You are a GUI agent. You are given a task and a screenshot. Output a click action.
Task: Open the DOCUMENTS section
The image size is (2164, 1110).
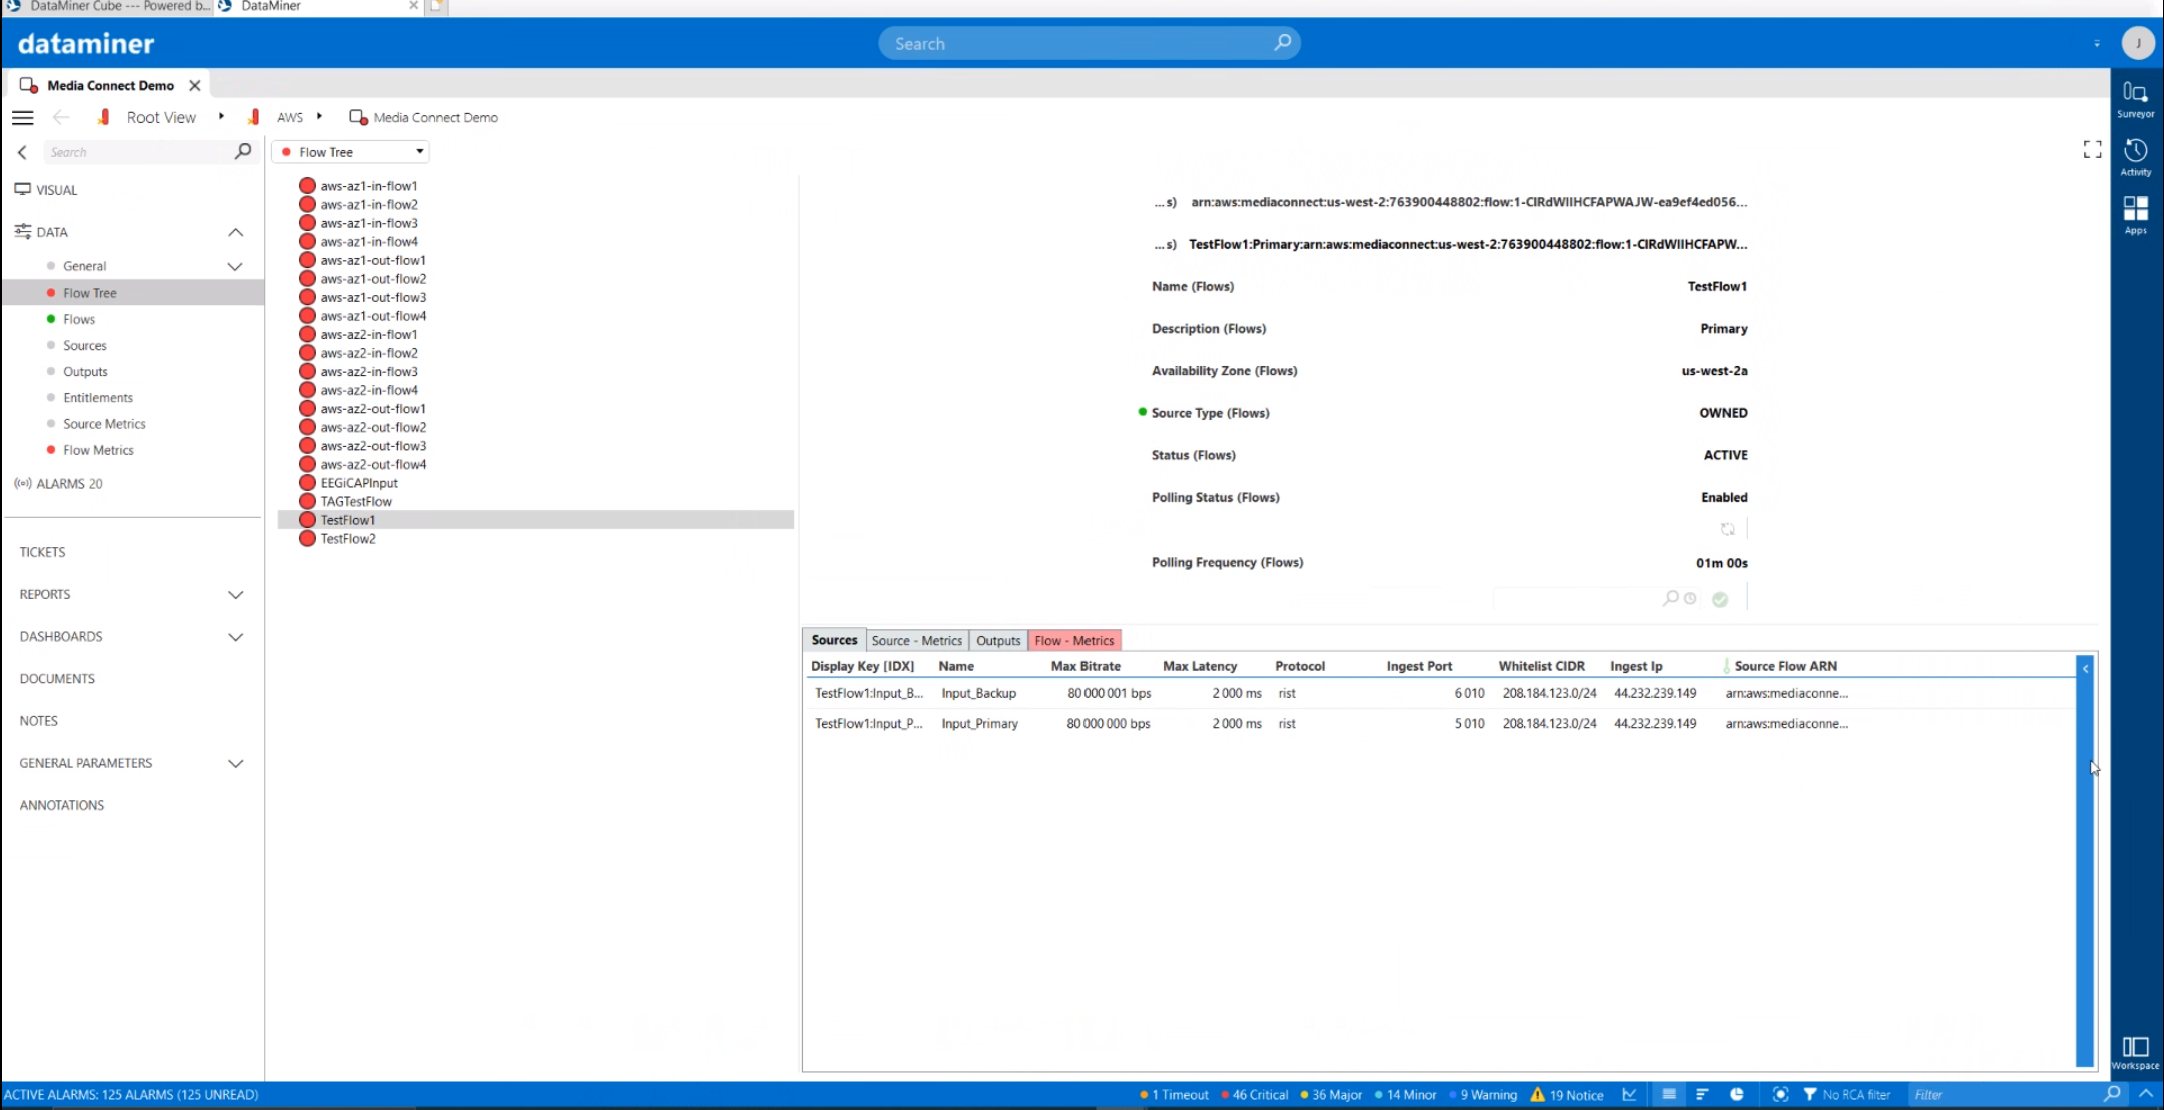(57, 679)
